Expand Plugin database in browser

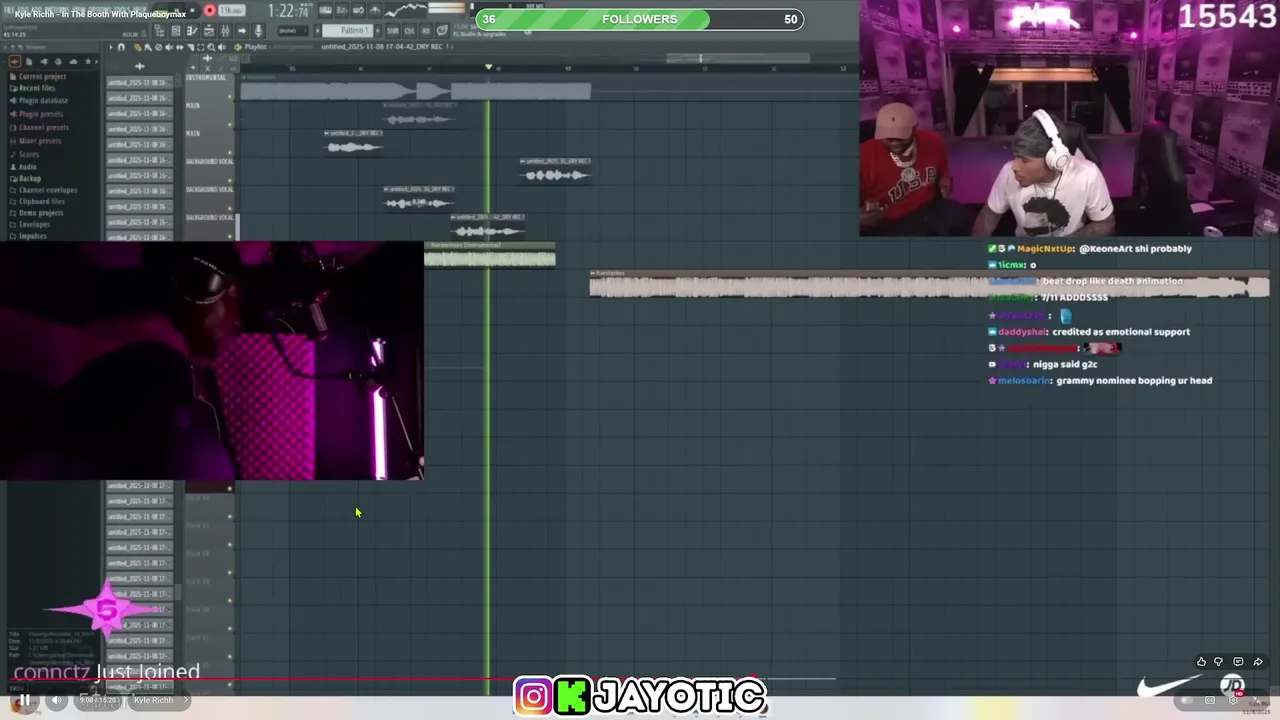coord(39,100)
